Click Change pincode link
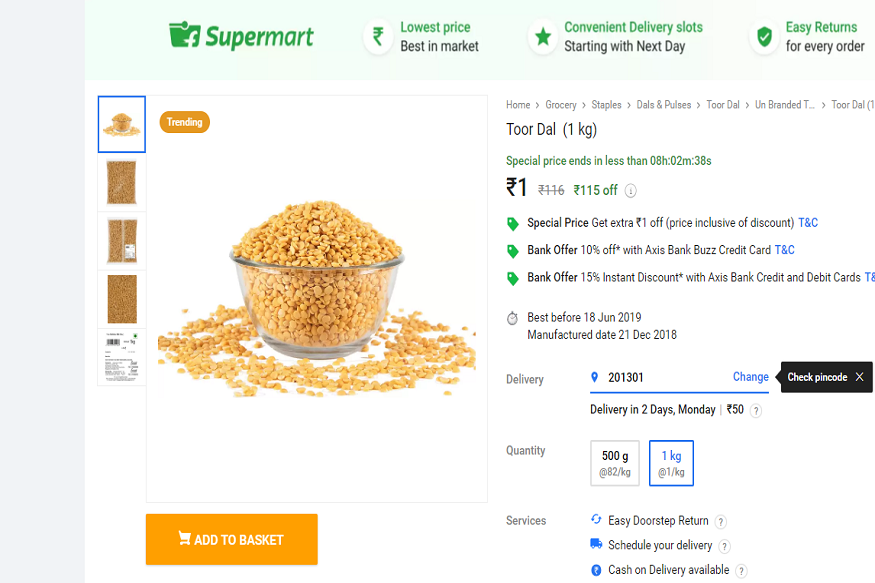875x583 pixels. (750, 377)
